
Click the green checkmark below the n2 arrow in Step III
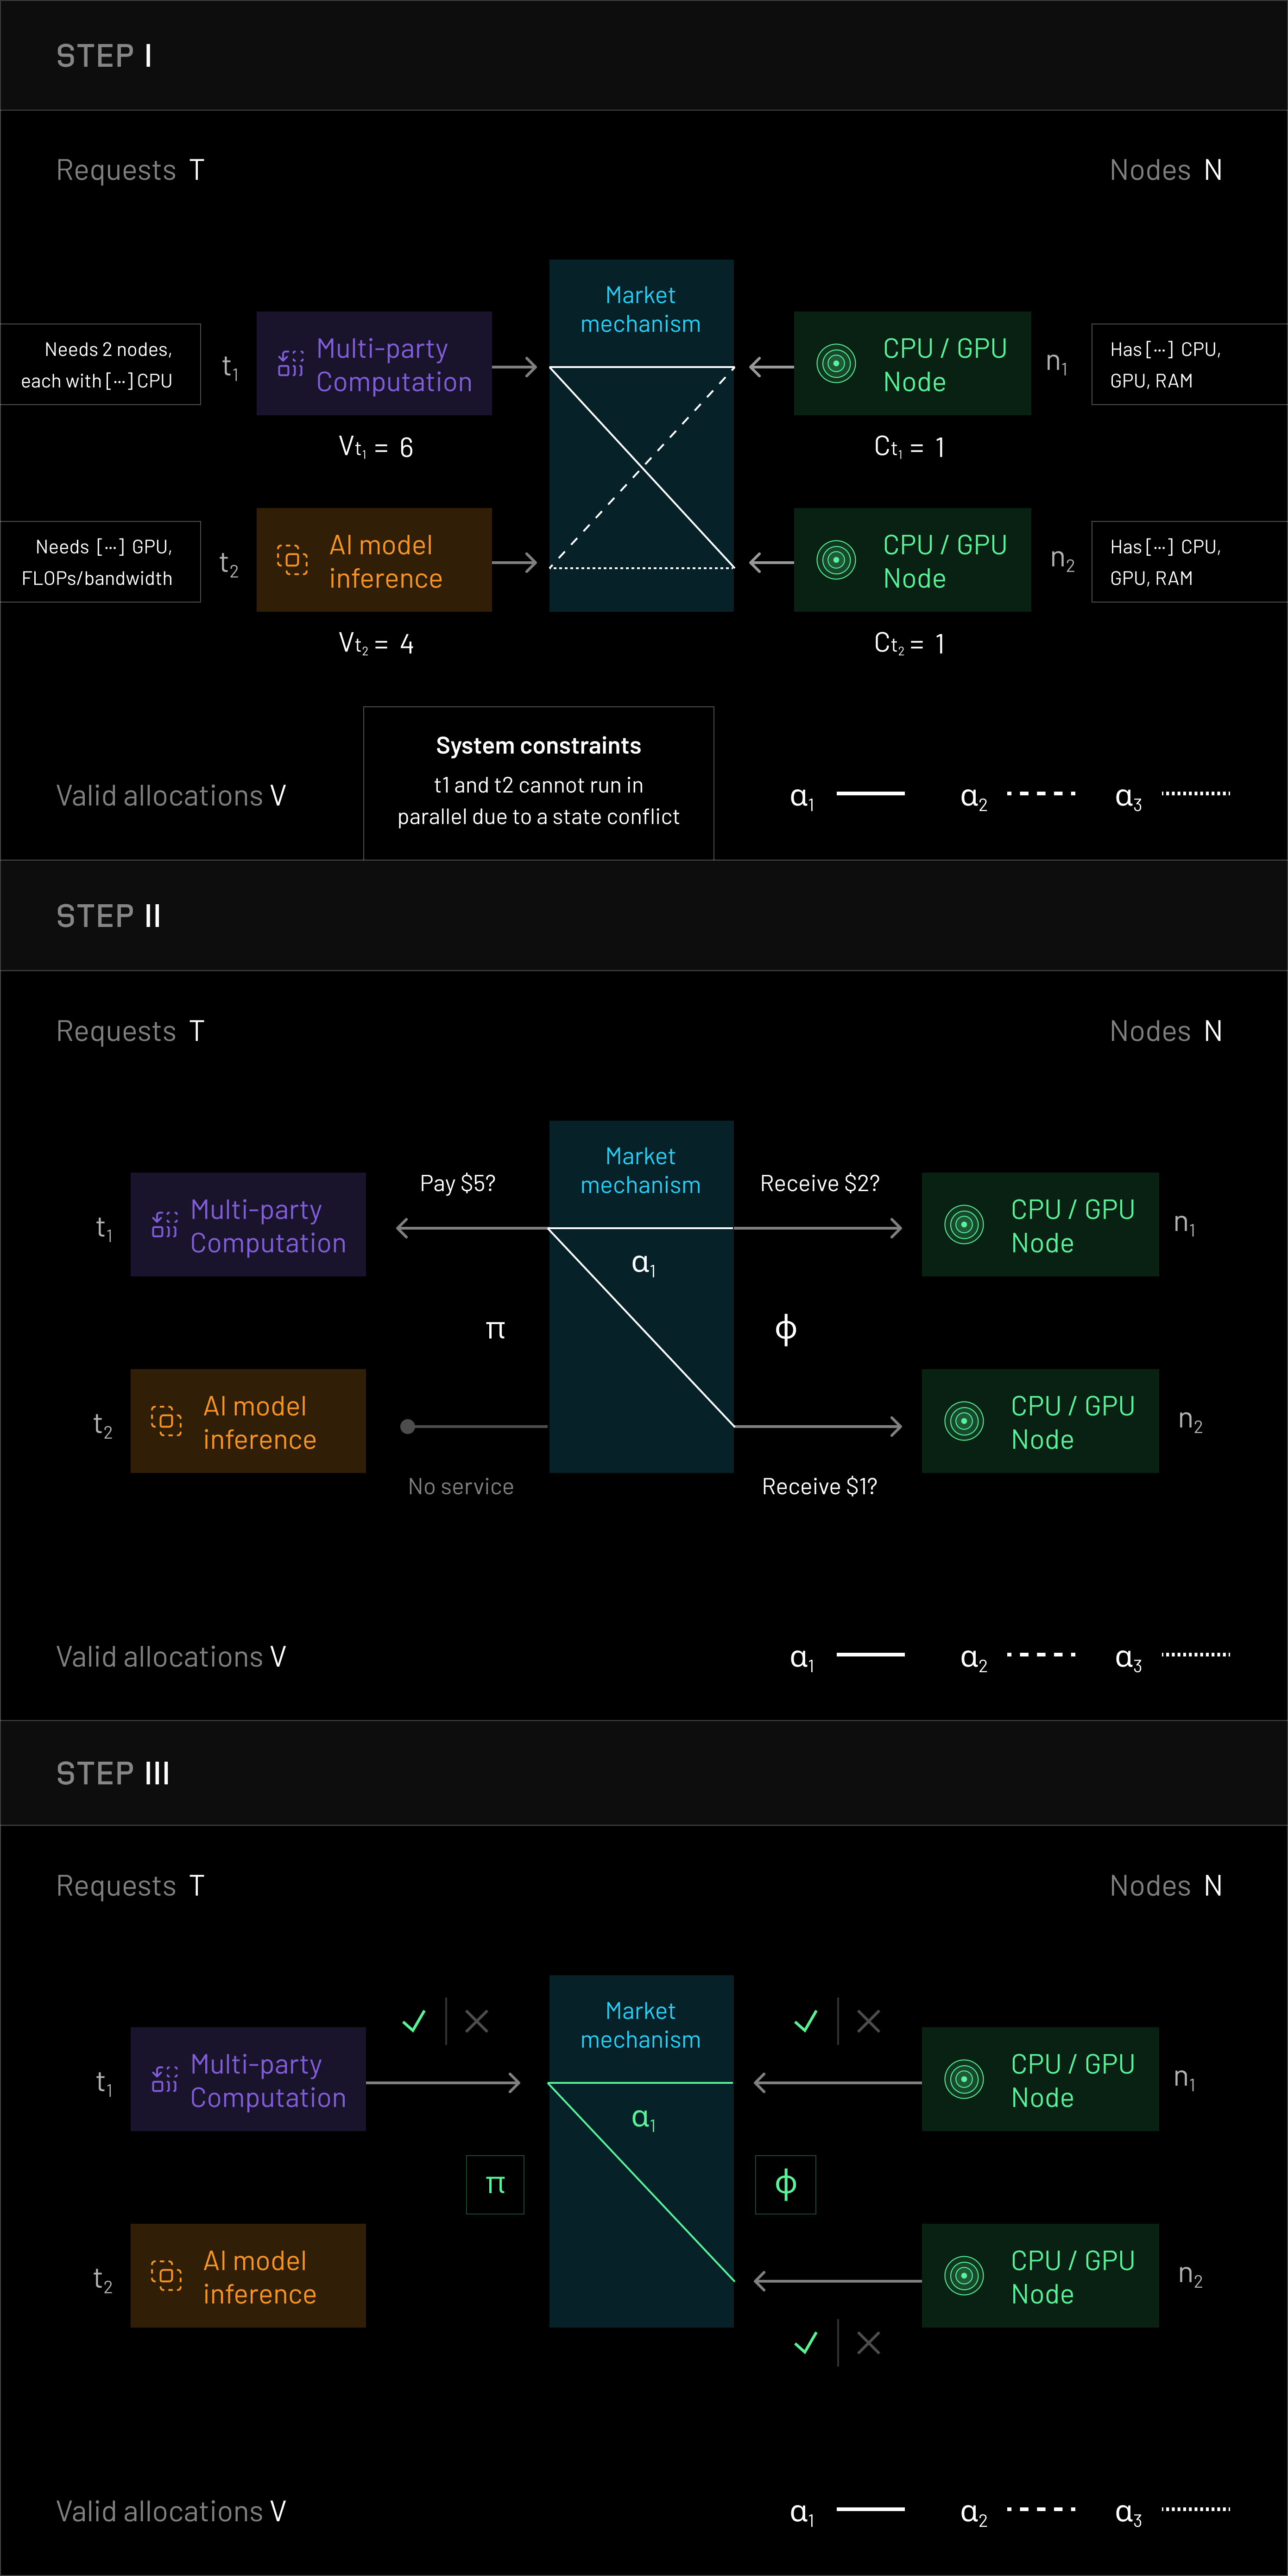point(806,2343)
